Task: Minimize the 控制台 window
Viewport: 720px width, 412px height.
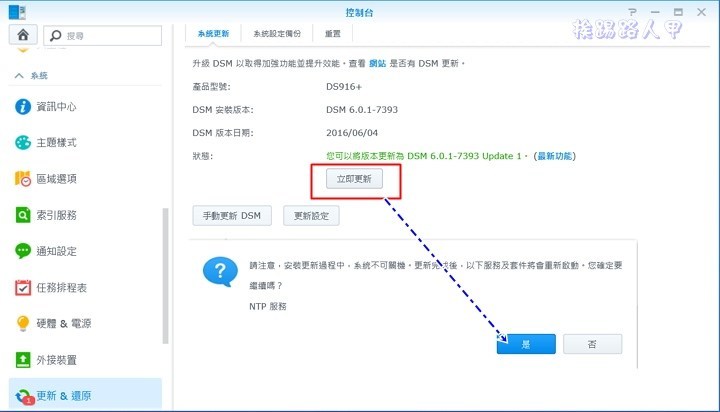Action: tap(655, 12)
